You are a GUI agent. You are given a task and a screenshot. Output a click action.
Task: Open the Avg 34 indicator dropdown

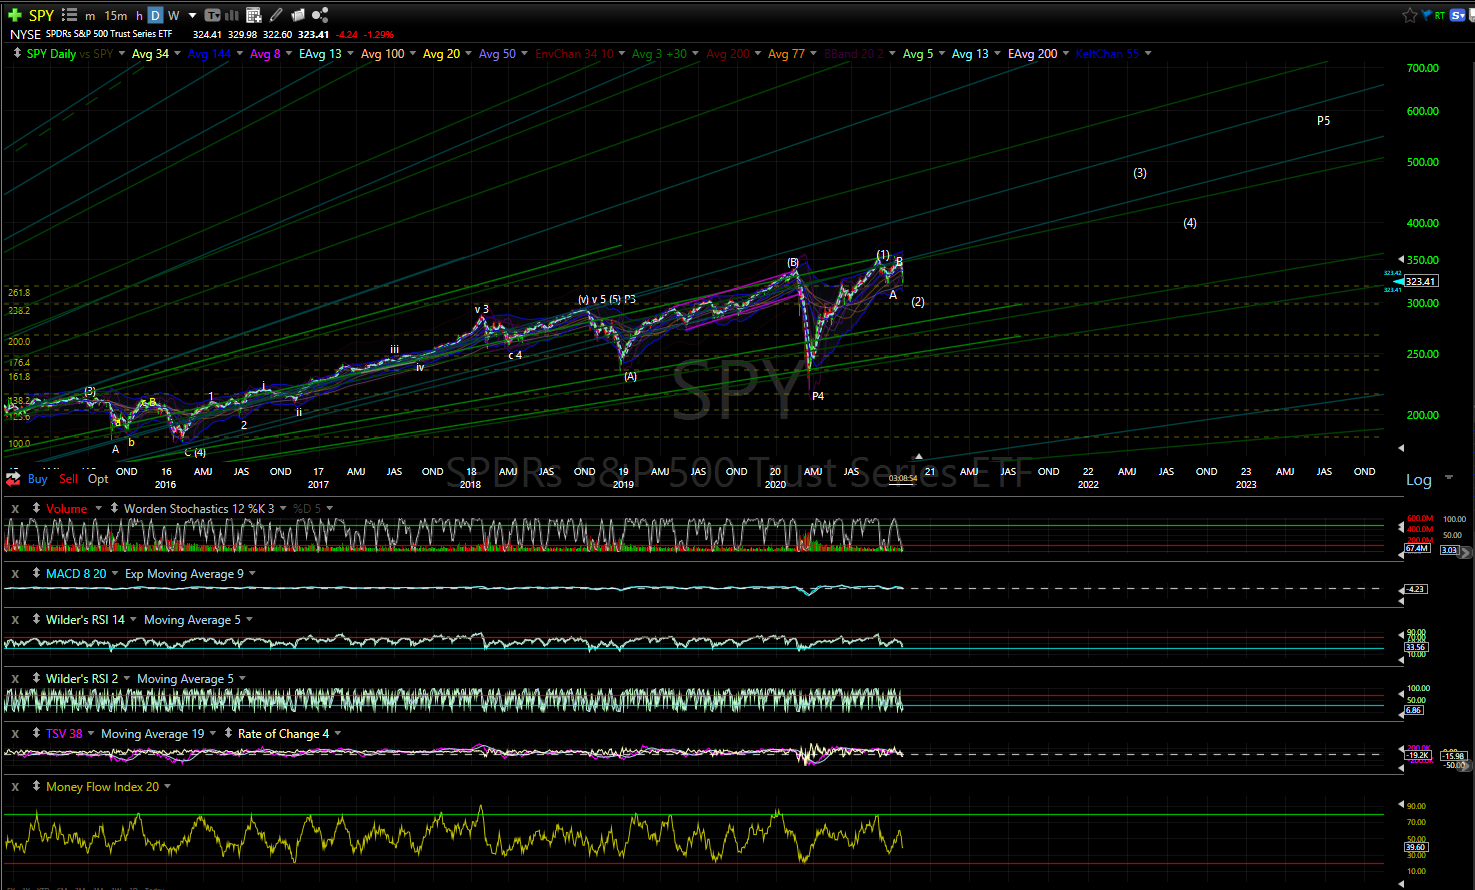[x=177, y=54]
